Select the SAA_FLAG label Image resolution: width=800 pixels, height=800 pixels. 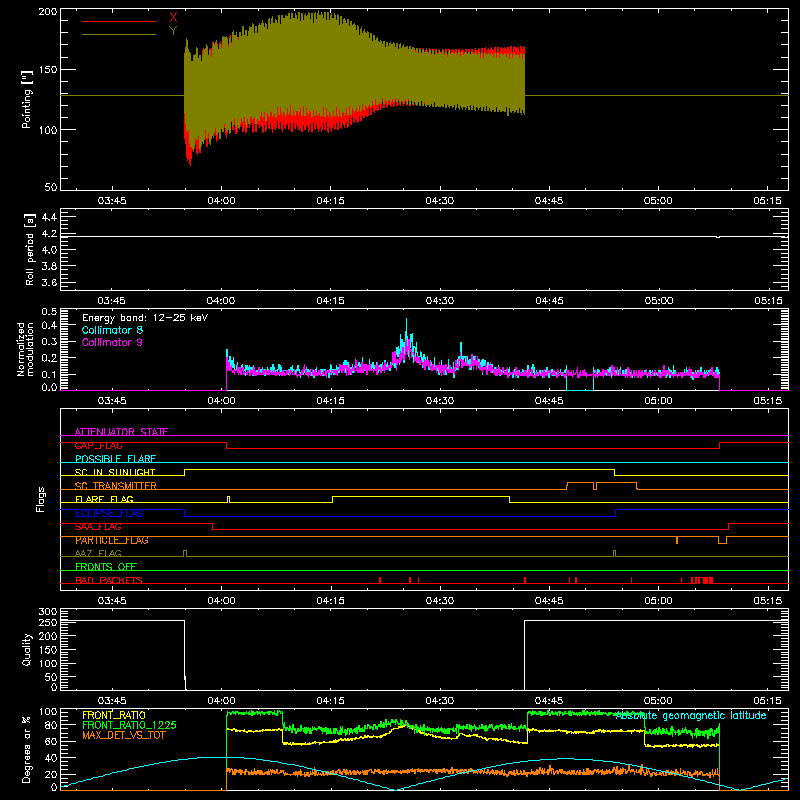pos(98,527)
